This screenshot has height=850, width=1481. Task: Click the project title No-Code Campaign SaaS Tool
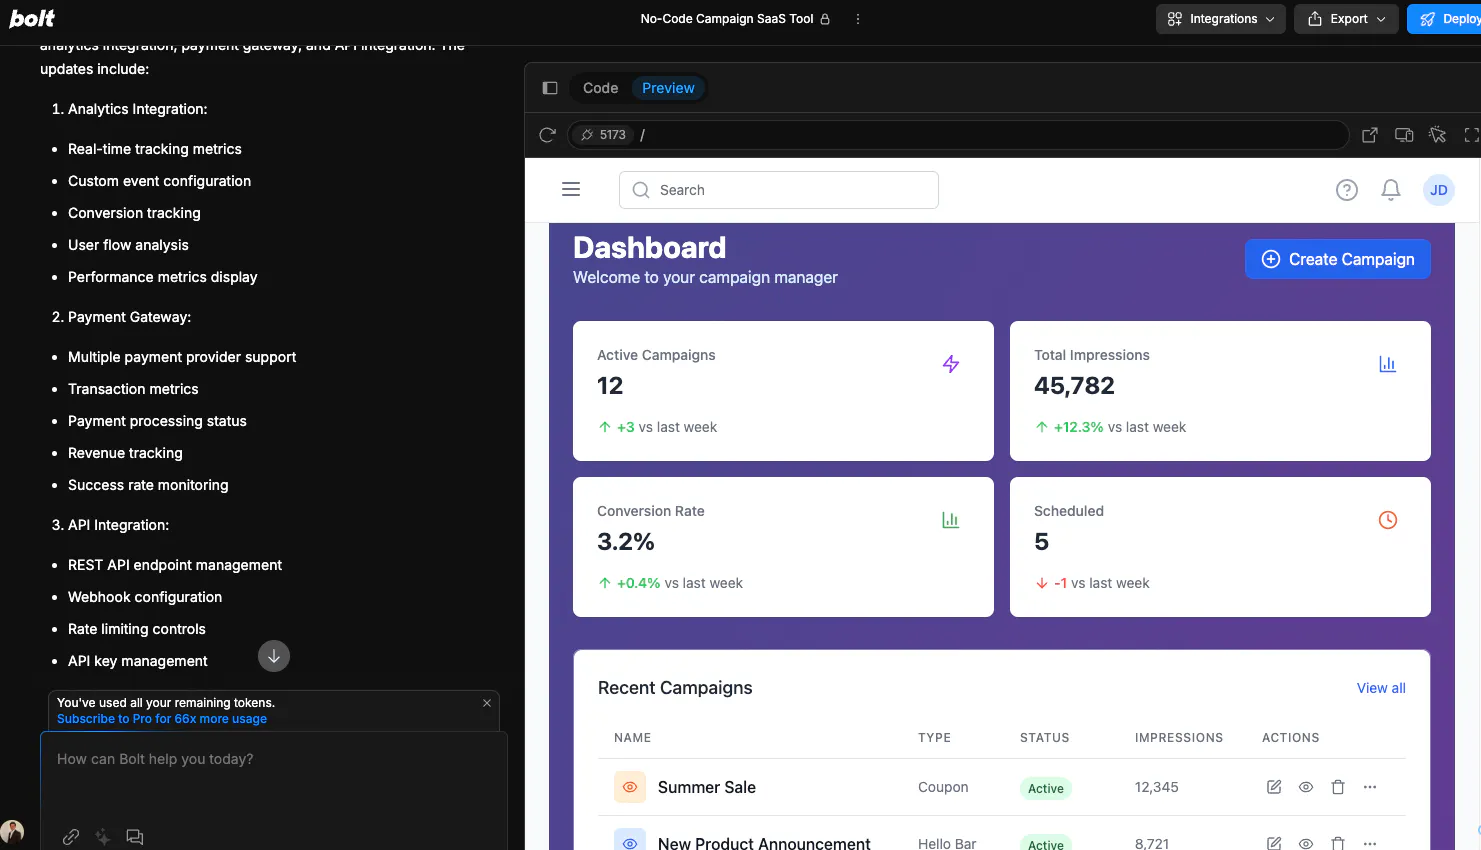[x=727, y=19]
